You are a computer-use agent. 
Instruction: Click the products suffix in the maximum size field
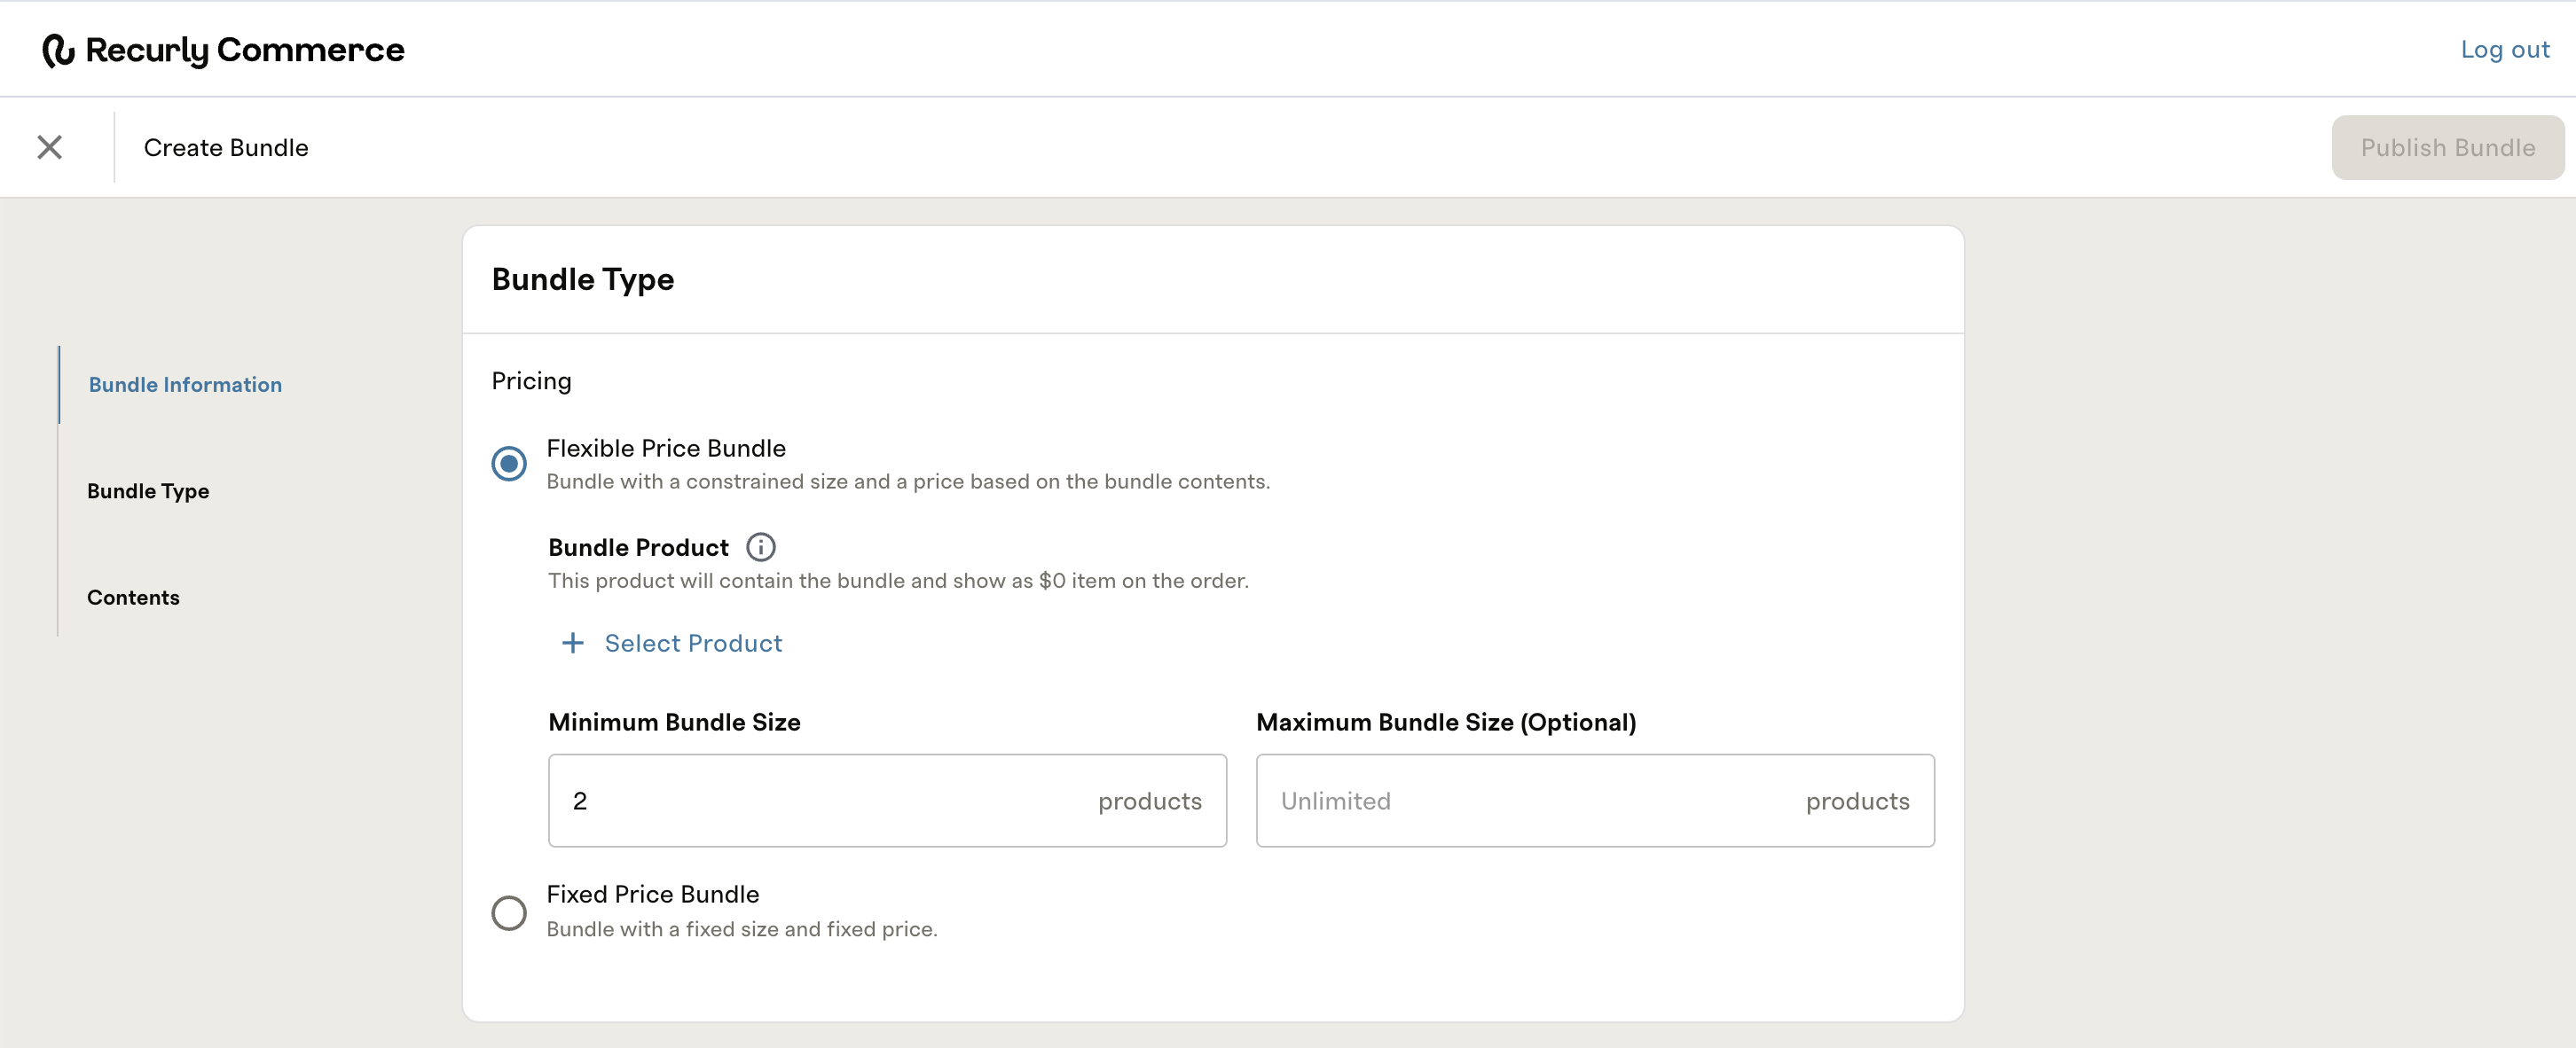(x=1857, y=801)
